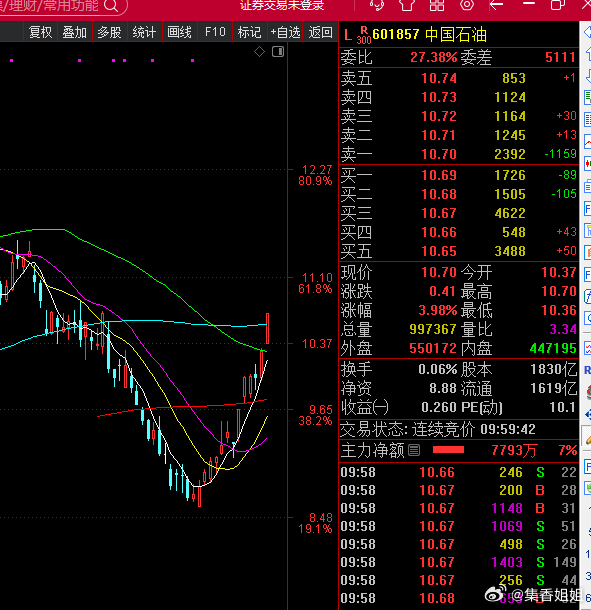Open the customer service headset icon
Image resolution: width=591 pixels, height=610 pixels.
[376, 5]
